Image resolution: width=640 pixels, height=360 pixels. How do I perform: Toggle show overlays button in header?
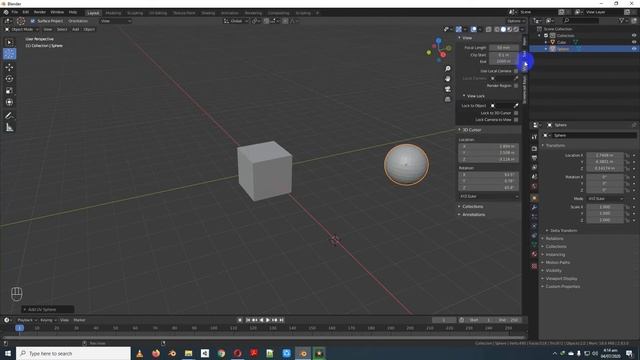(x=473, y=29)
